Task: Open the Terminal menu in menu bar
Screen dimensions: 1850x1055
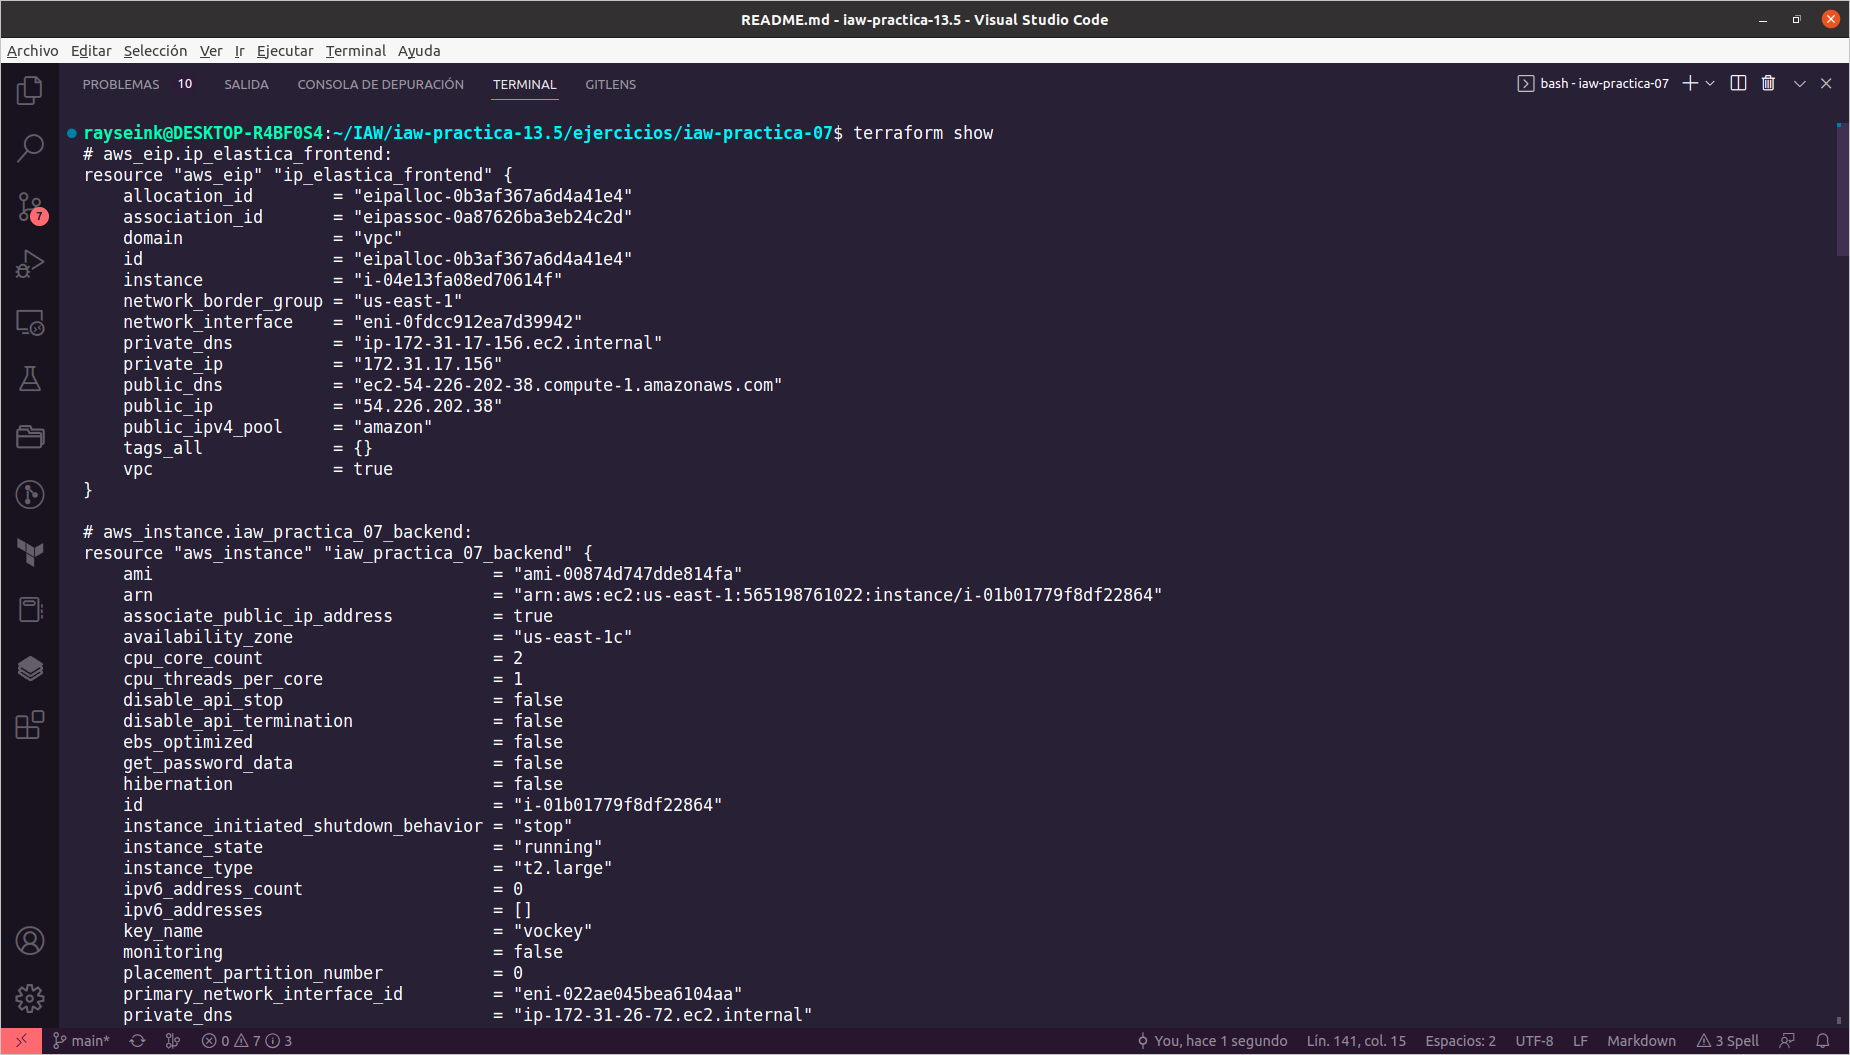Action: tap(355, 51)
